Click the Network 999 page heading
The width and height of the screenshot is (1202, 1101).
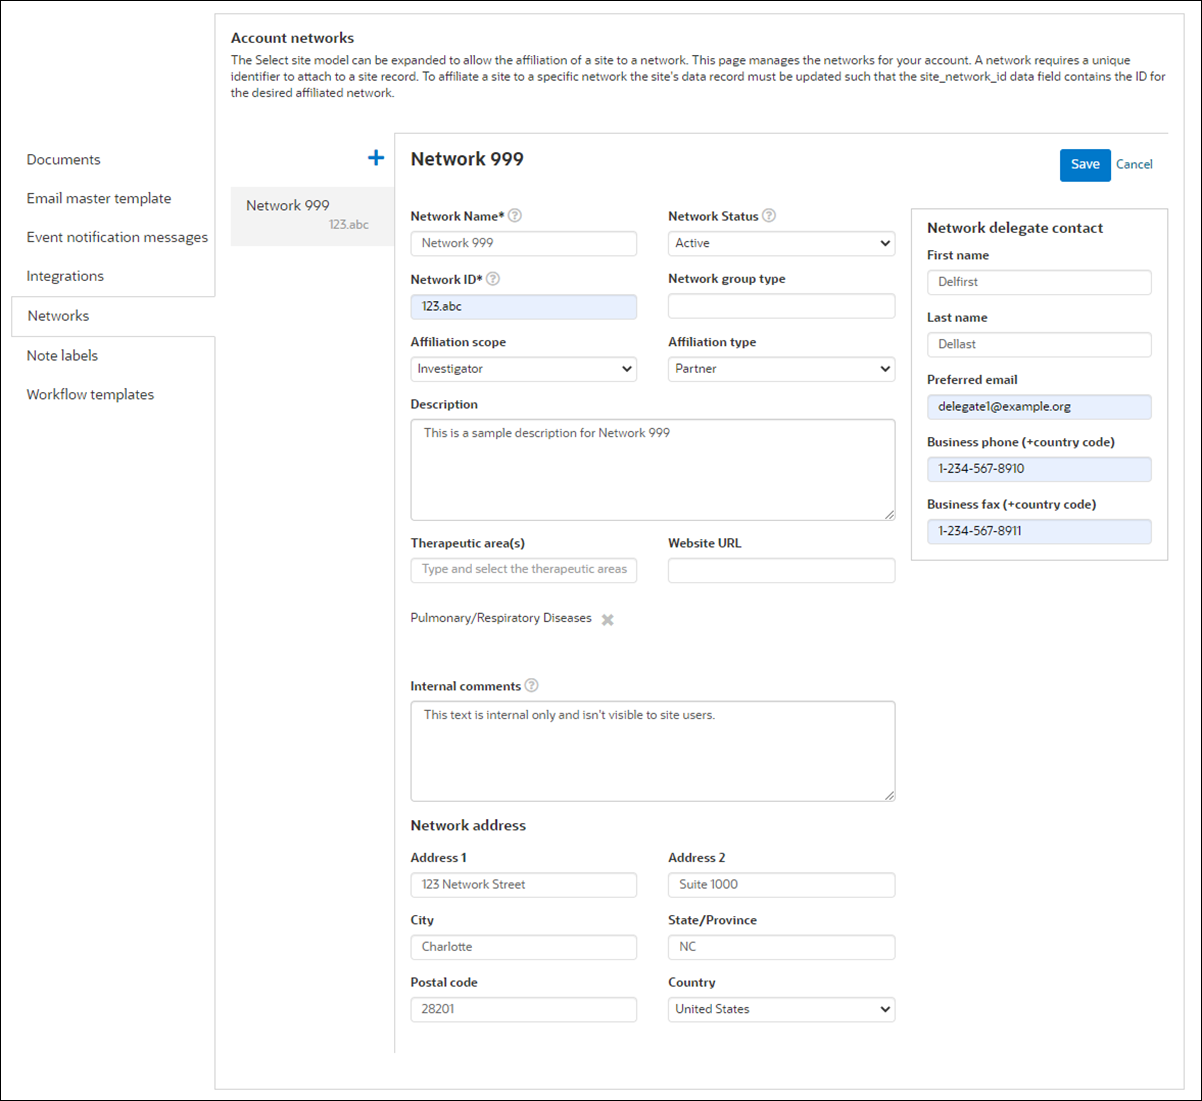[x=467, y=159]
